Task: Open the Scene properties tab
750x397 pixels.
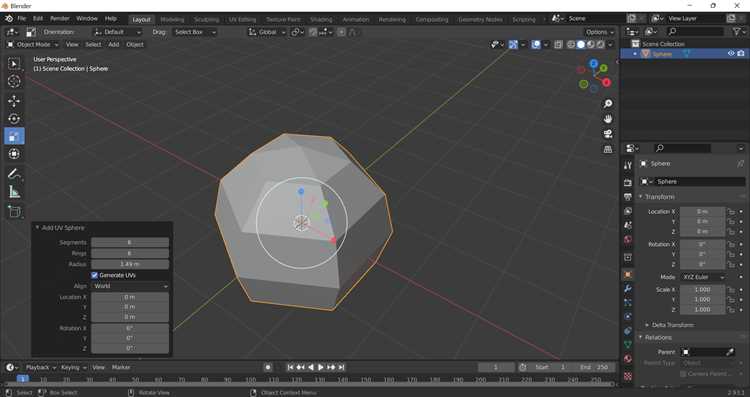Action: [628, 225]
